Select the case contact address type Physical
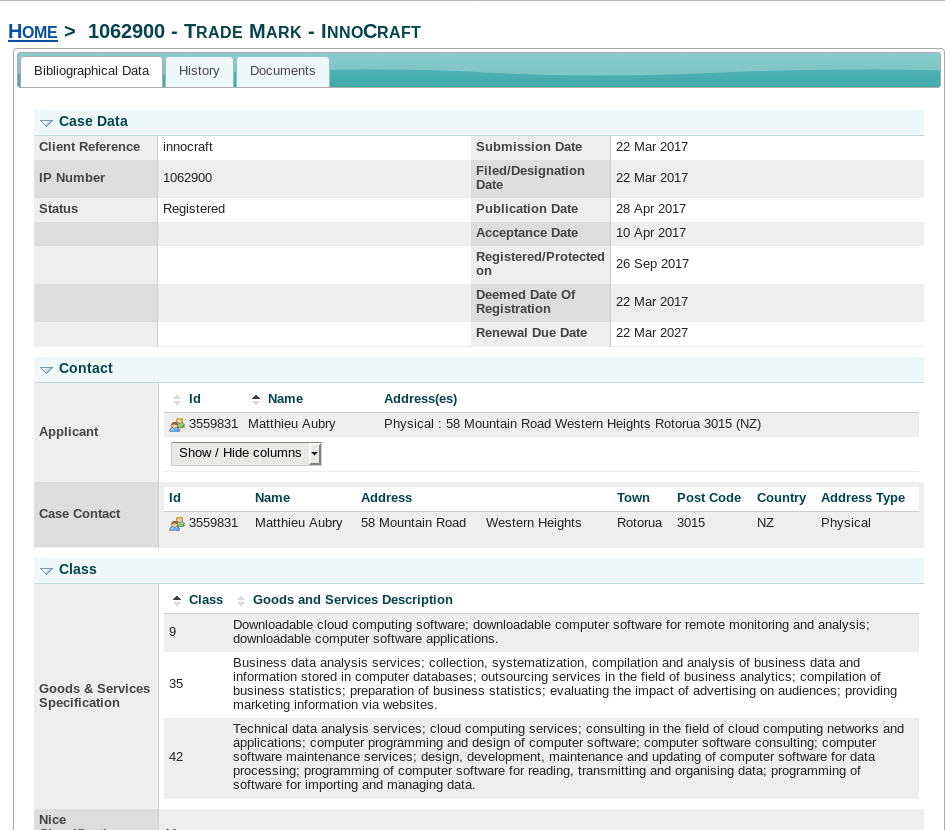945x830 pixels. pyautogui.click(x=846, y=523)
